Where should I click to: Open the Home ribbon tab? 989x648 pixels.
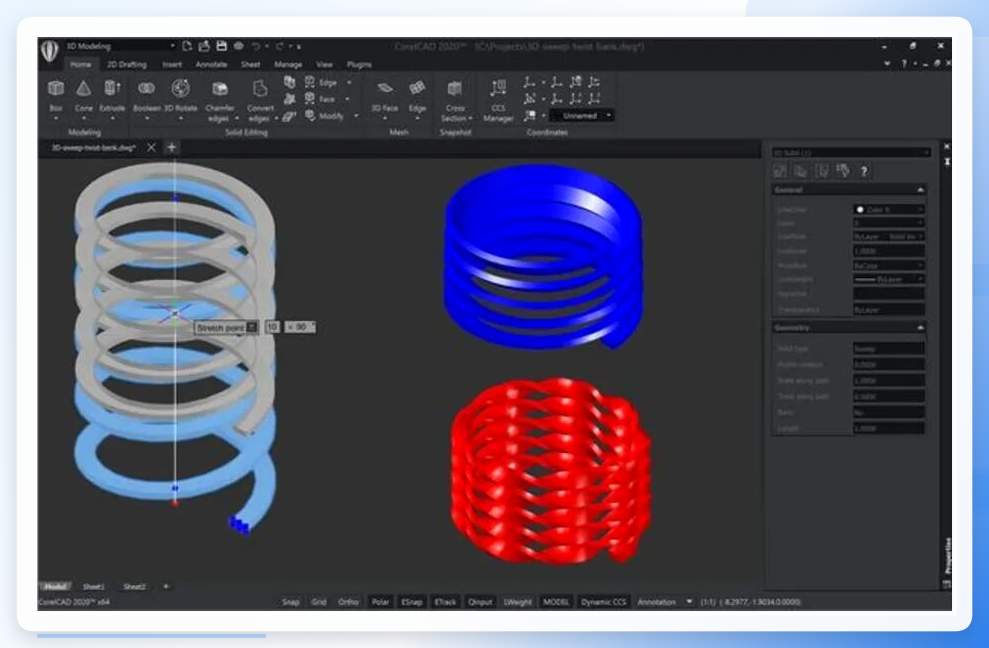pyautogui.click(x=80, y=64)
